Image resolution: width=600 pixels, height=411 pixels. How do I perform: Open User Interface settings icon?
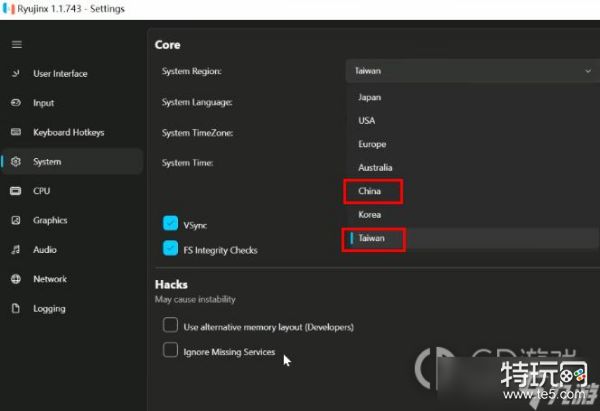pyautogui.click(x=16, y=74)
